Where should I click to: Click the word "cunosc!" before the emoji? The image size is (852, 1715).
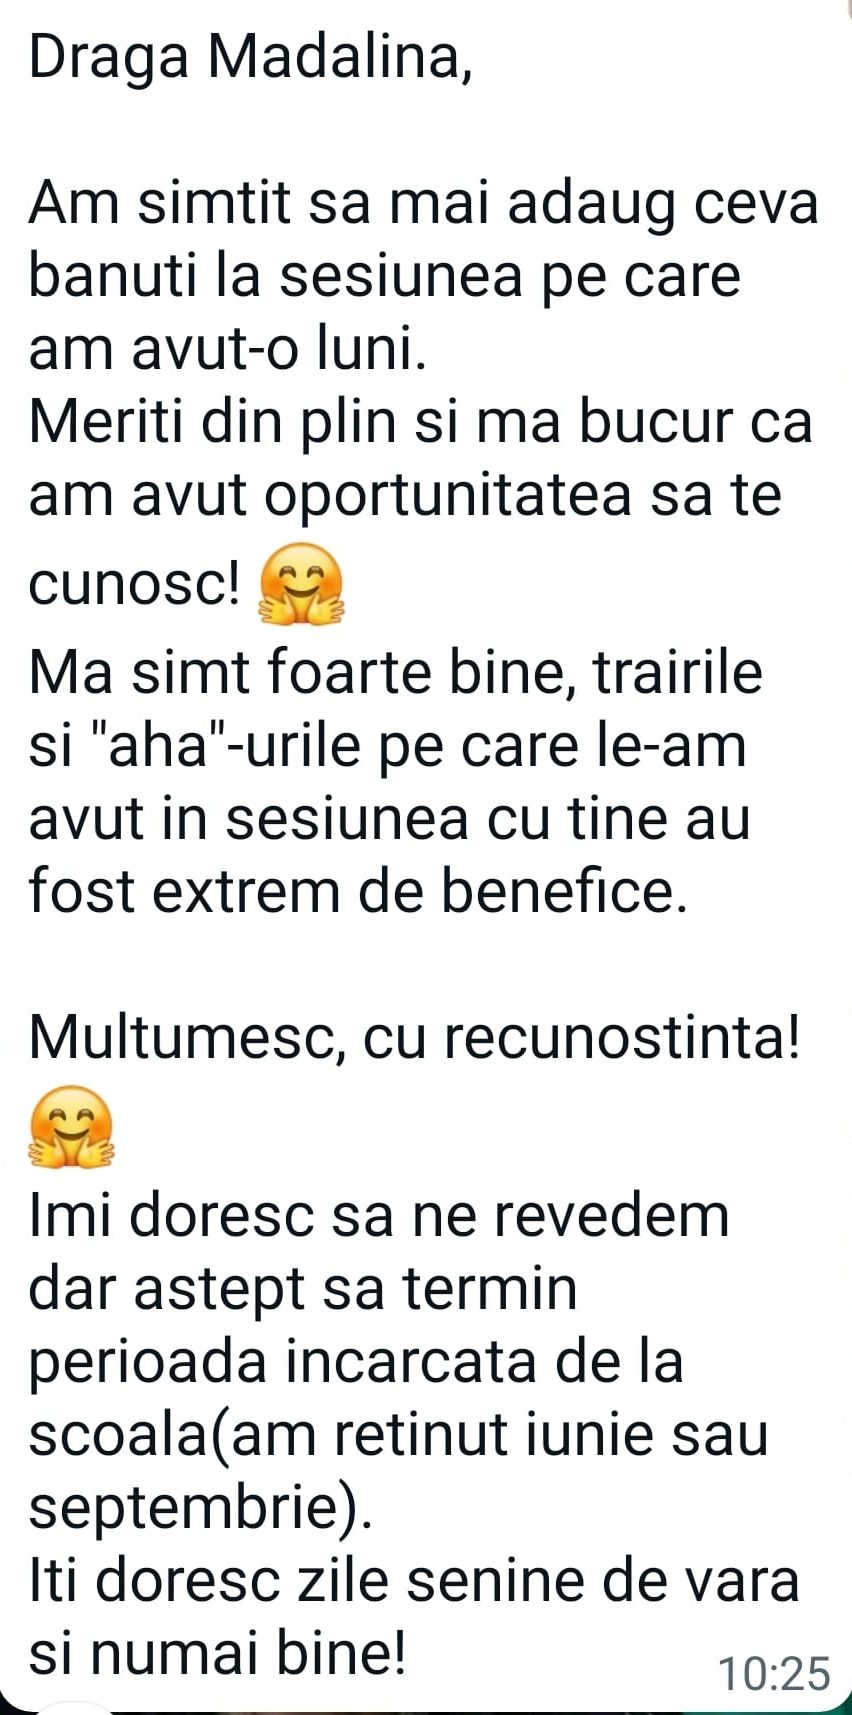[x=135, y=586]
